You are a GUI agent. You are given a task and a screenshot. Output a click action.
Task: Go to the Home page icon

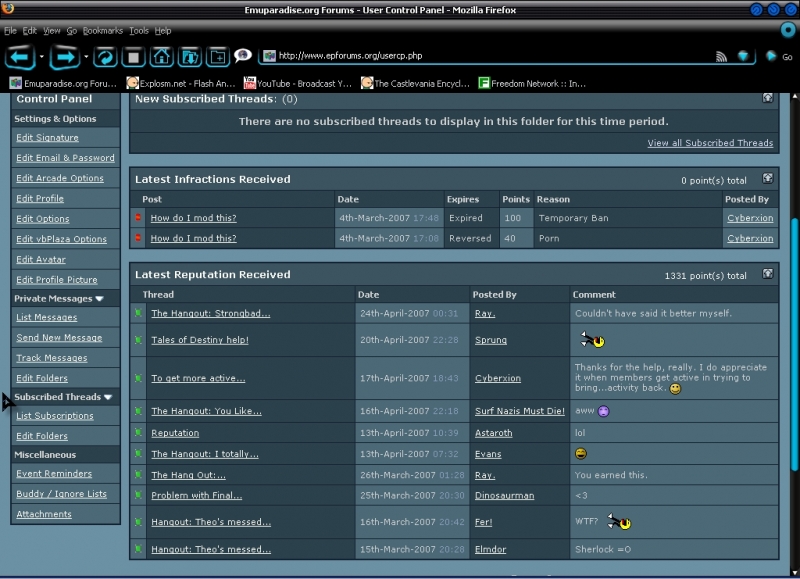tap(161, 57)
